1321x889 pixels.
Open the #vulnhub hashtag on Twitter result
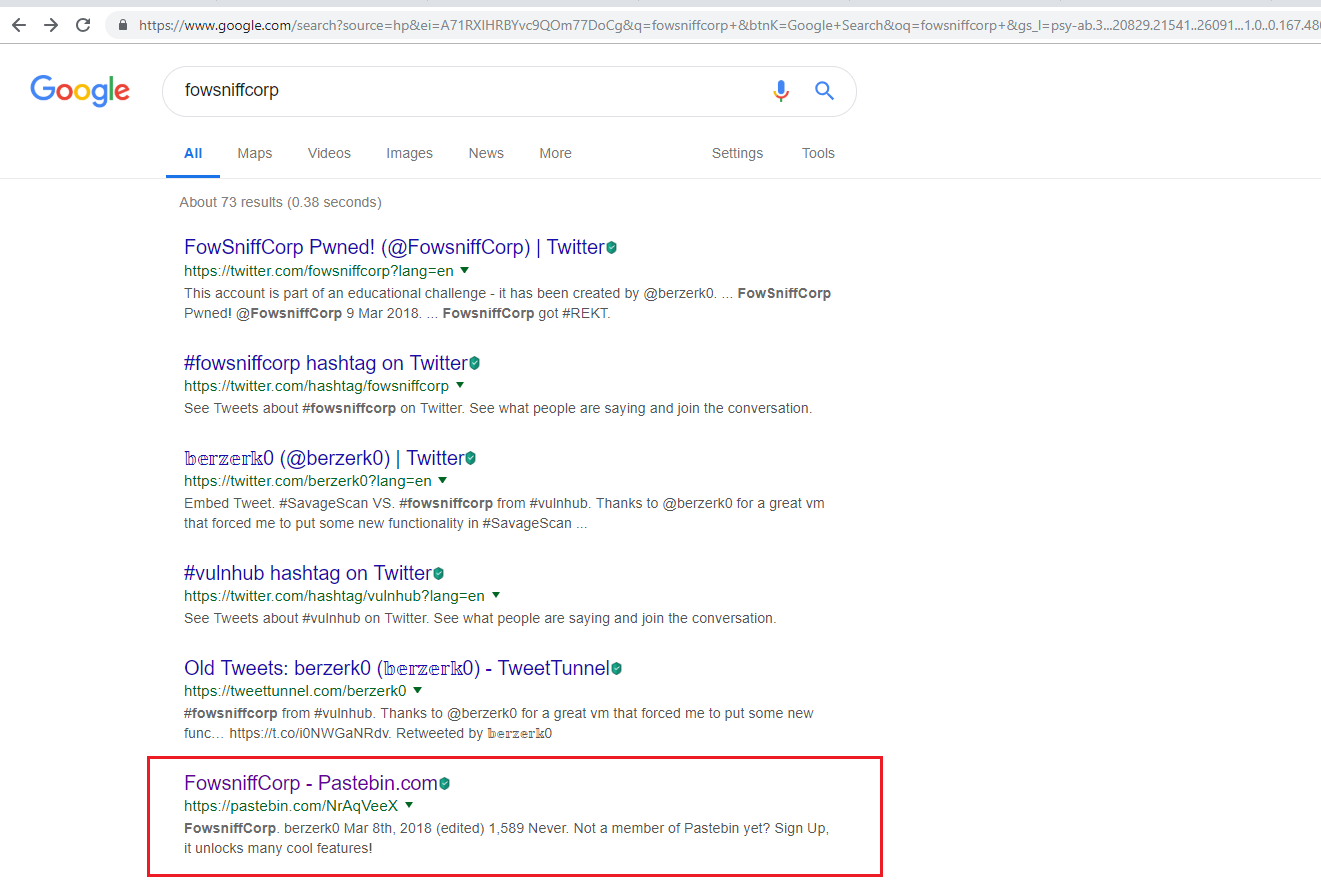(307, 573)
